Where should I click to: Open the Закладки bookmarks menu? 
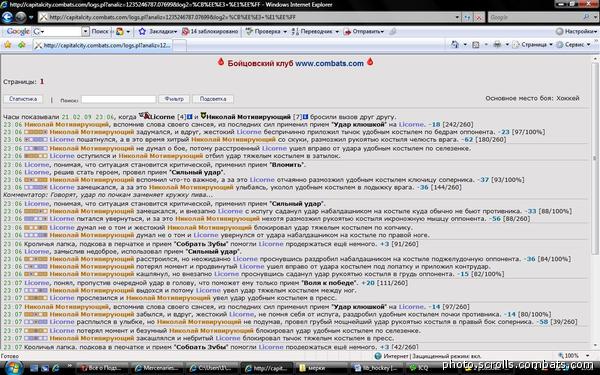(158, 31)
